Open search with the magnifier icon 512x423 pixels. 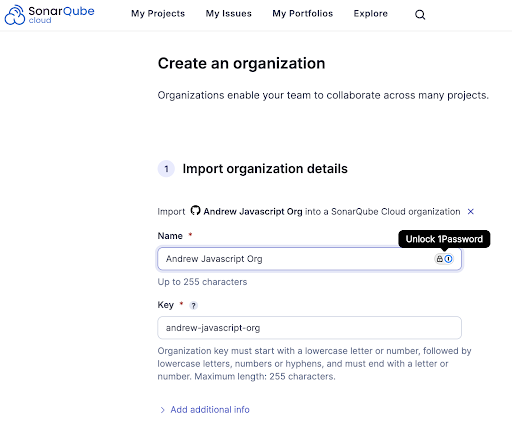(x=420, y=15)
